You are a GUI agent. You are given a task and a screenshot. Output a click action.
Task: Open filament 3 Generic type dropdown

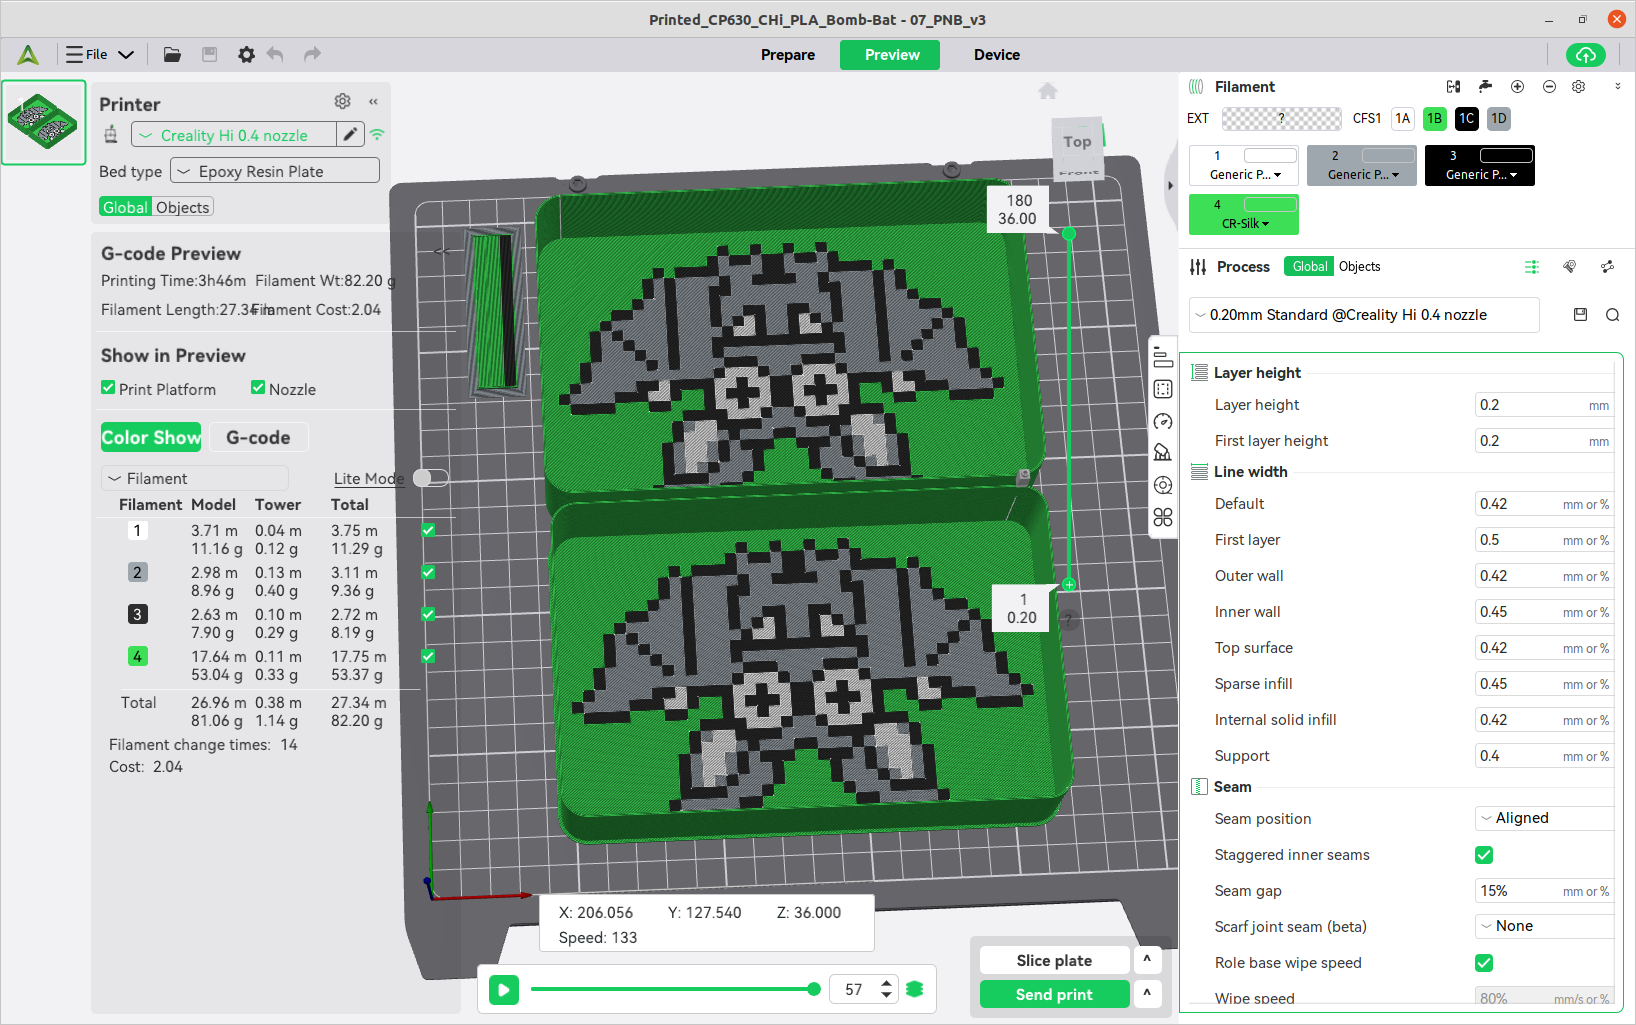[x=1480, y=175]
